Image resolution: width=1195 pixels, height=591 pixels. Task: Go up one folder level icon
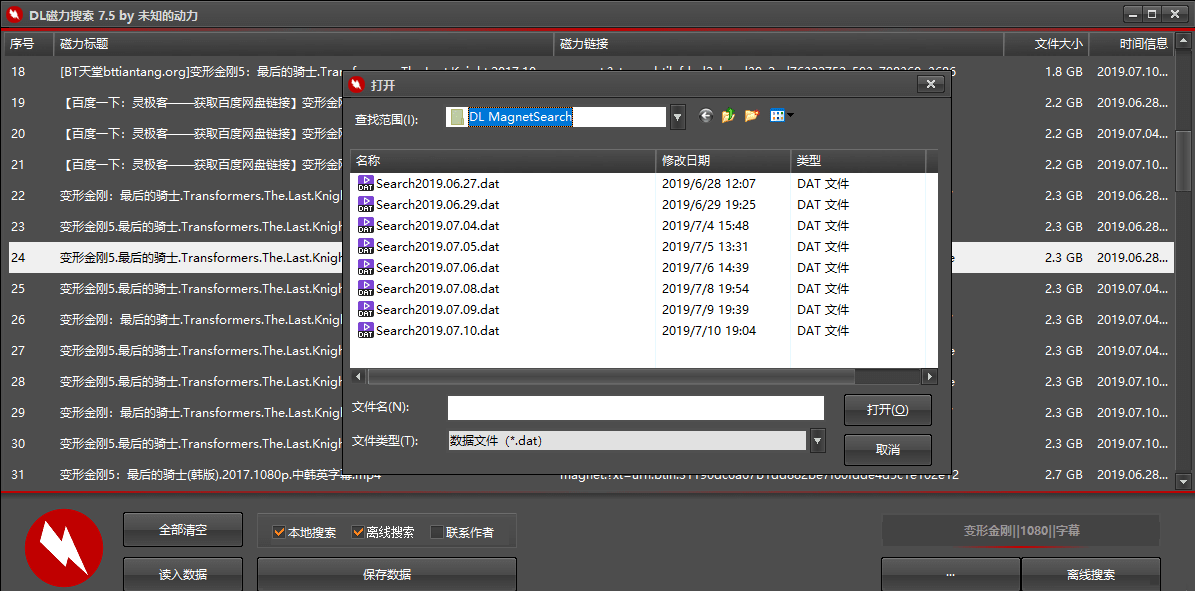pos(729,116)
